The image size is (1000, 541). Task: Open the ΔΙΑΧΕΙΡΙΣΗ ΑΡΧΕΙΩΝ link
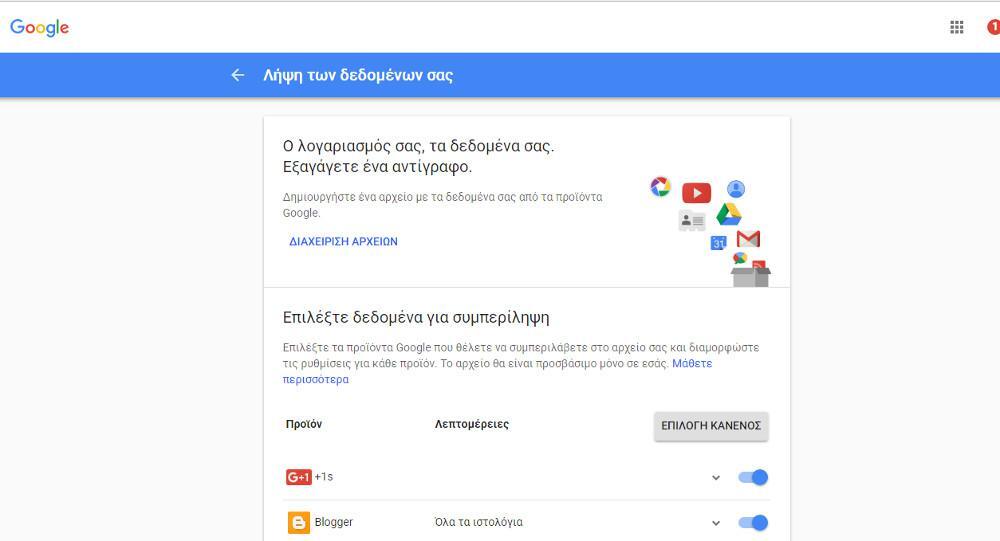point(343,241)
